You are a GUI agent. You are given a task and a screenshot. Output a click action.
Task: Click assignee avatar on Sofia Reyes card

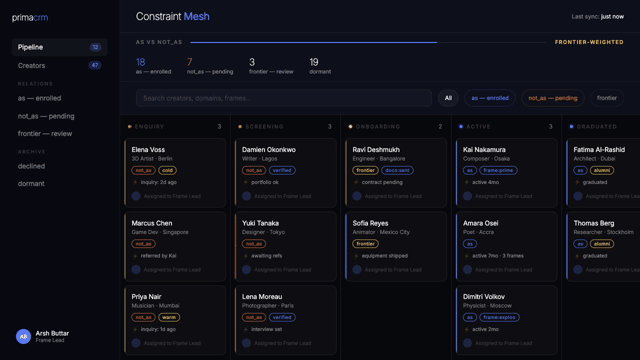pos(357,270)
